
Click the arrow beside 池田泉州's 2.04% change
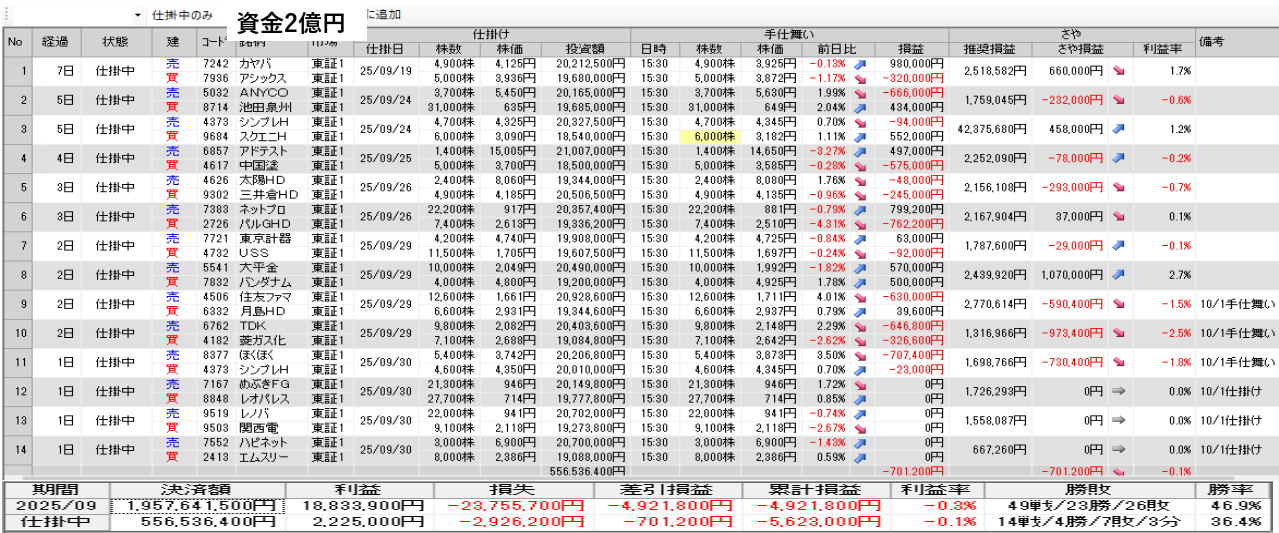pyautogui.click(x=858, y=107)
